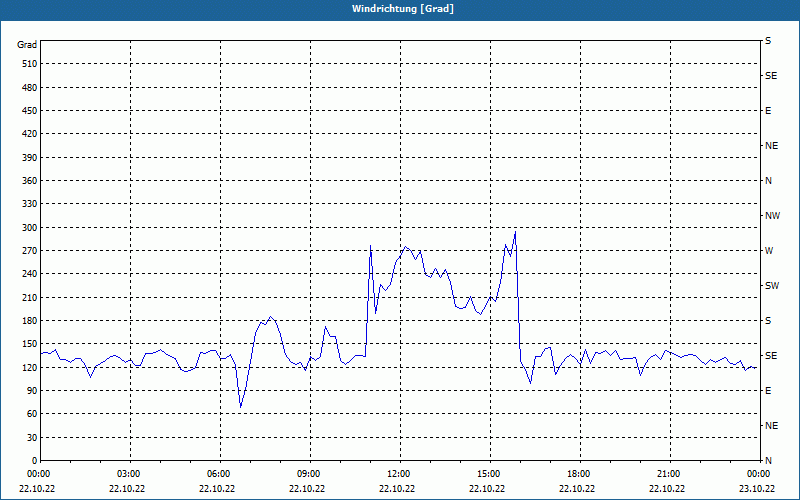Click N compass label aligned with 360
The height and width of the screenshot is (500, 800).
pos(768,181)
